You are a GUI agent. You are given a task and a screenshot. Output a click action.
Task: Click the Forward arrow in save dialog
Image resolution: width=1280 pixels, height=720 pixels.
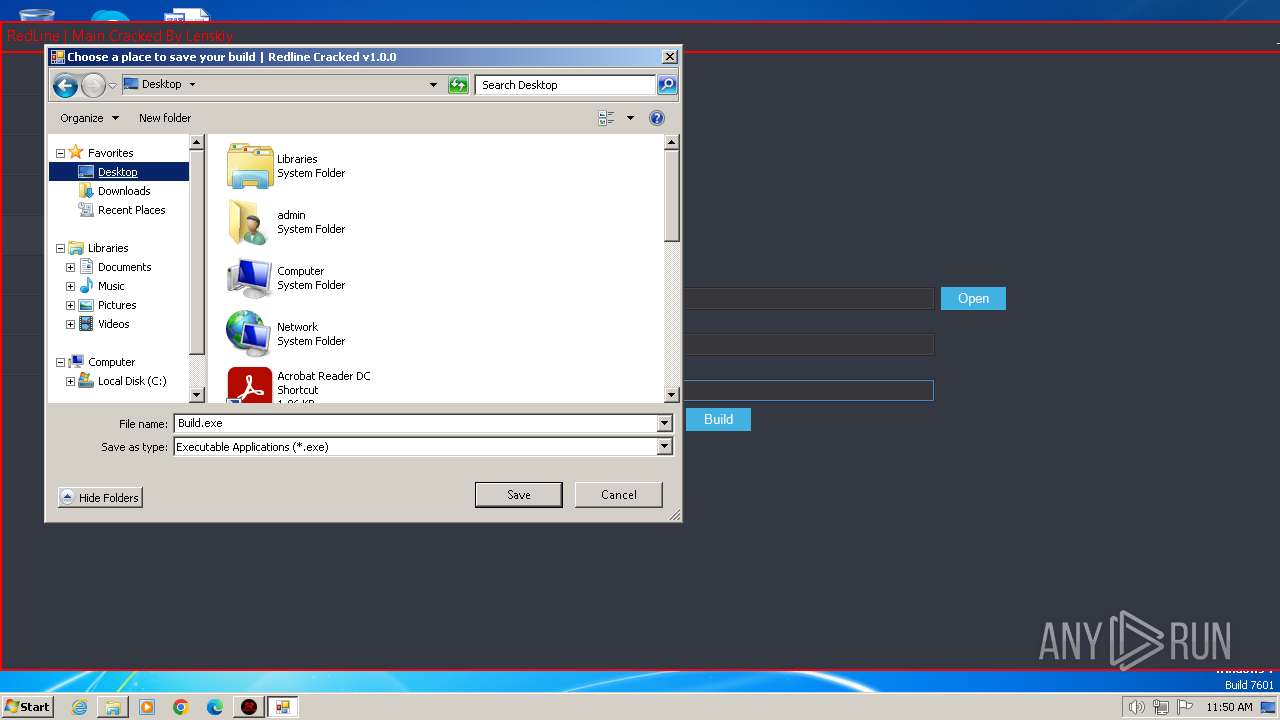(93, 85)
